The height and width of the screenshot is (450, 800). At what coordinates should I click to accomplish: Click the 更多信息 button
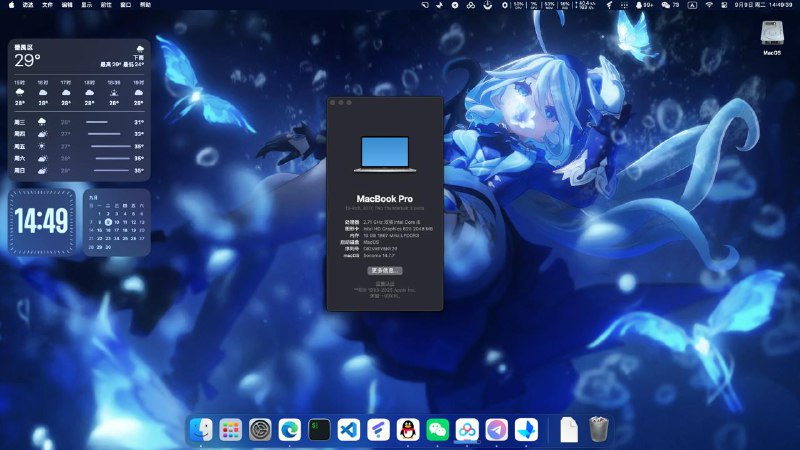tap(384, 270)
